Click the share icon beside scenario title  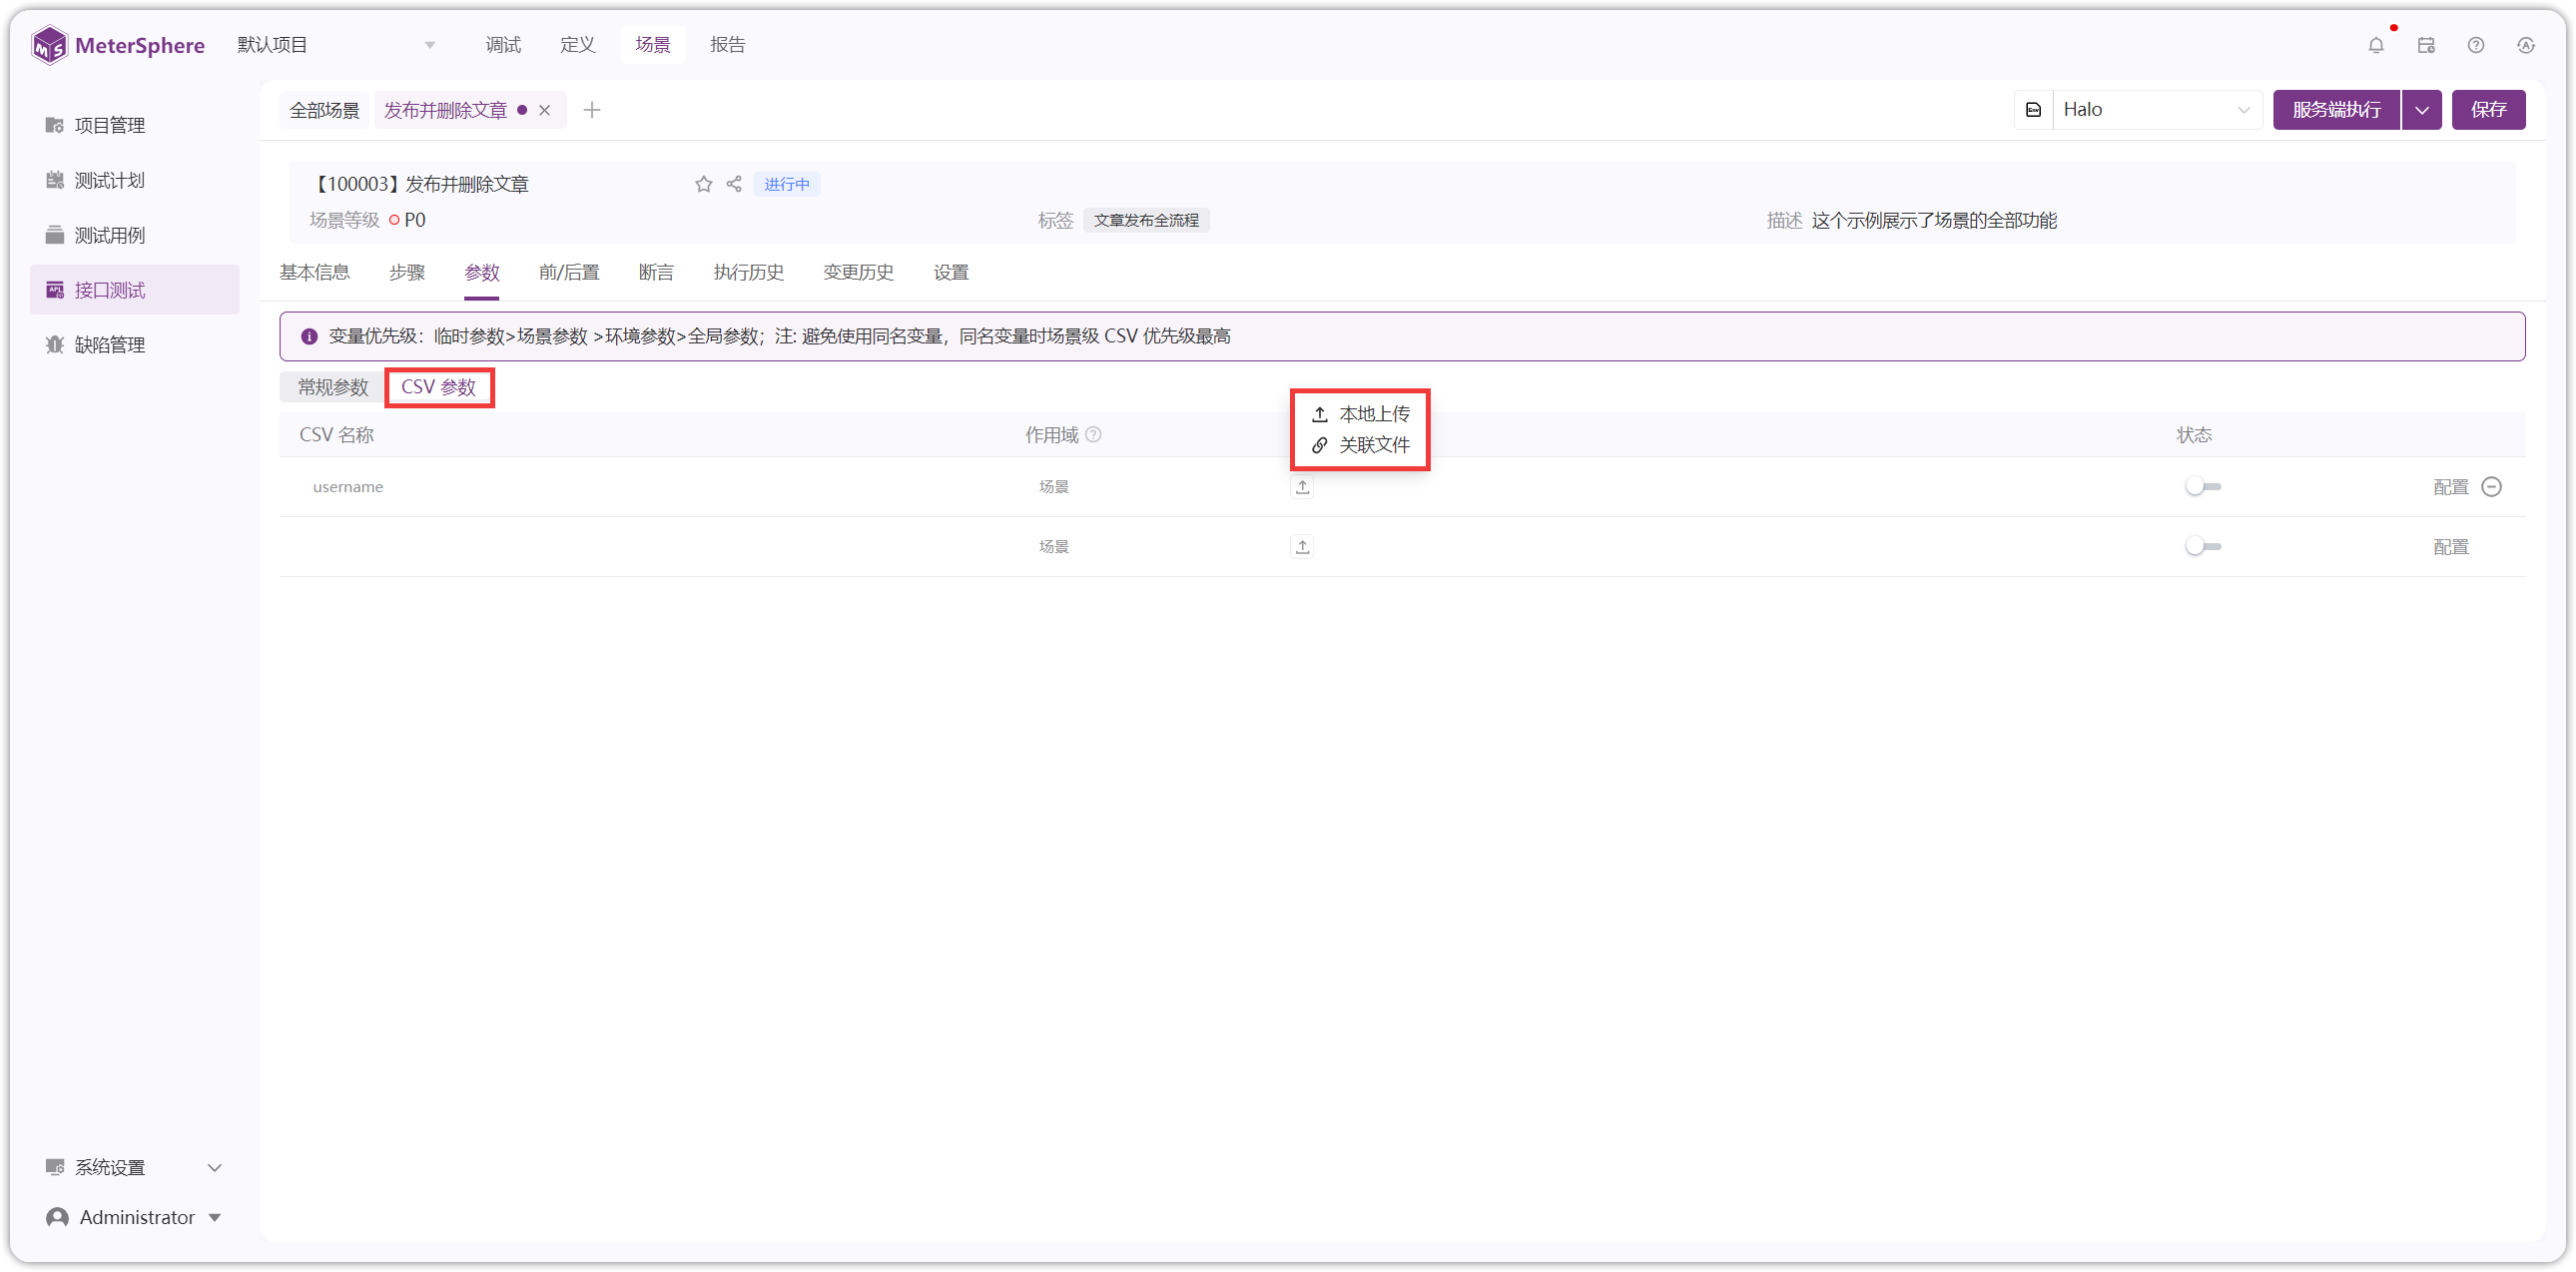734,184
